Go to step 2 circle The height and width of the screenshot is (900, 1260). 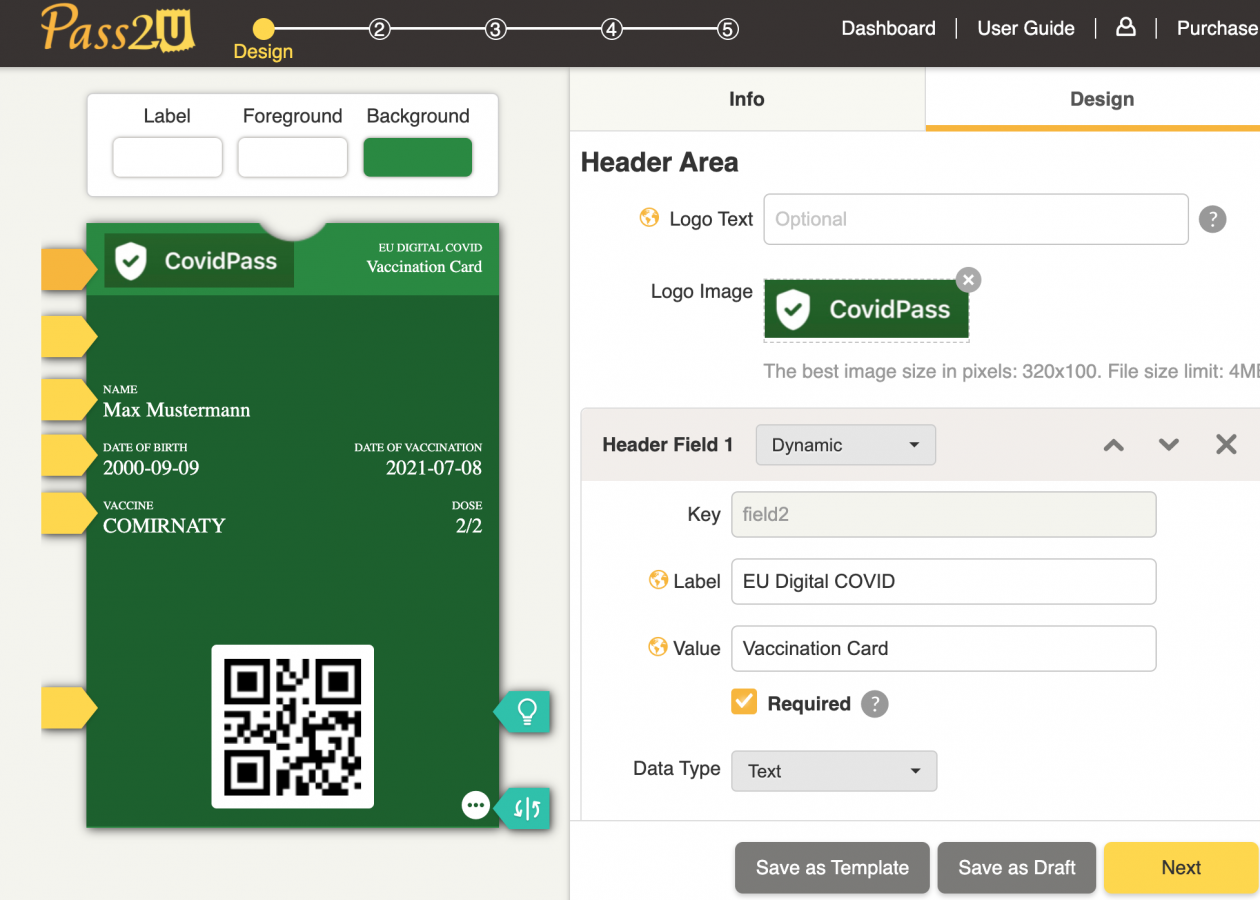pyautogui.click(x=379, y=29)
